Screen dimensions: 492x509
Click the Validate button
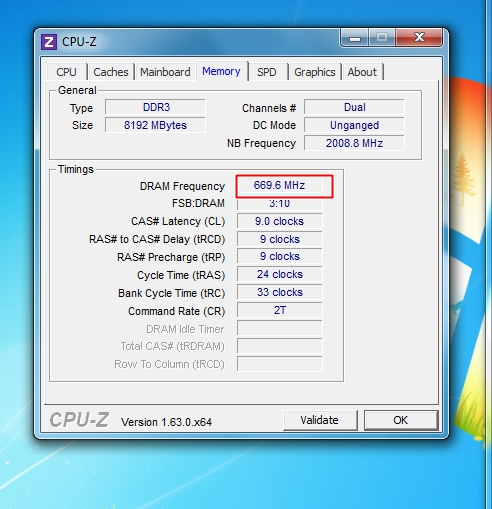pos(320,420)
